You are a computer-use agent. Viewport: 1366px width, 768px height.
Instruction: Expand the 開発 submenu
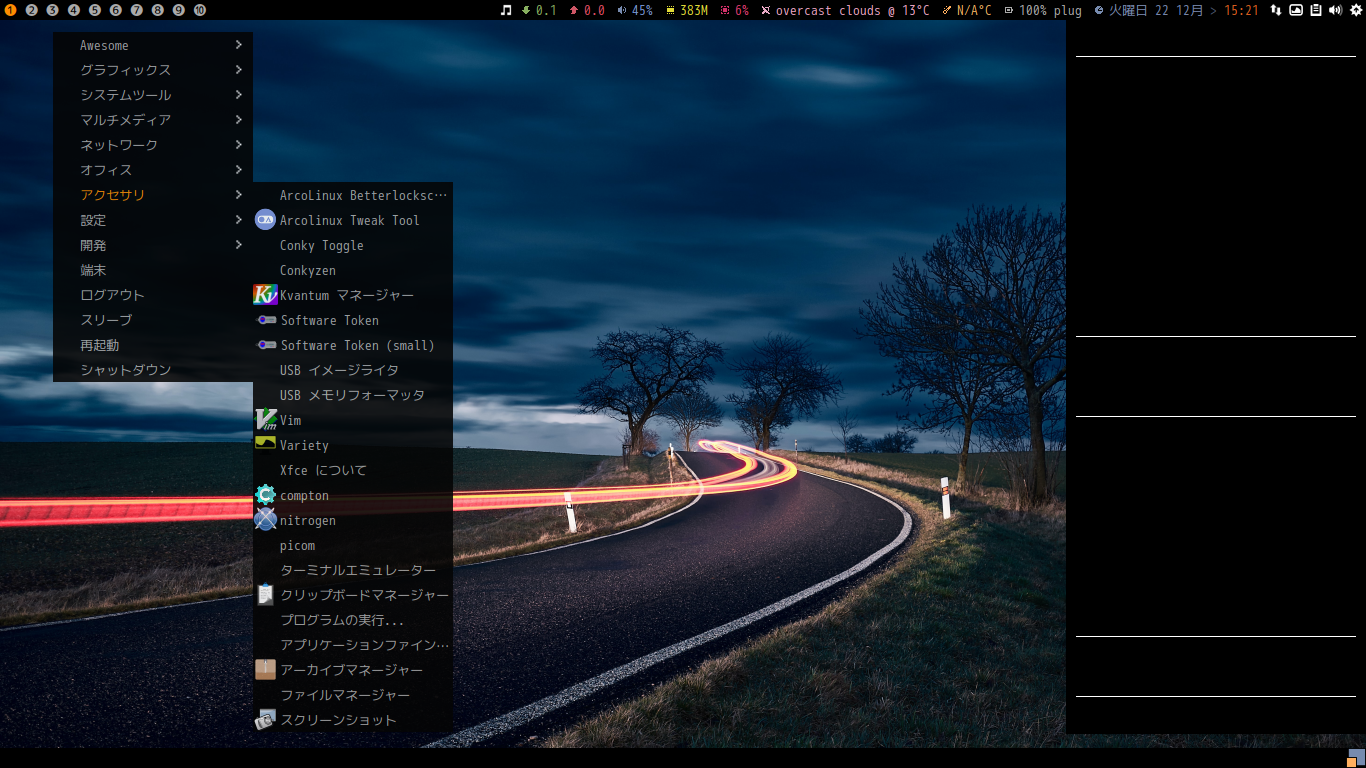(153, 245)
